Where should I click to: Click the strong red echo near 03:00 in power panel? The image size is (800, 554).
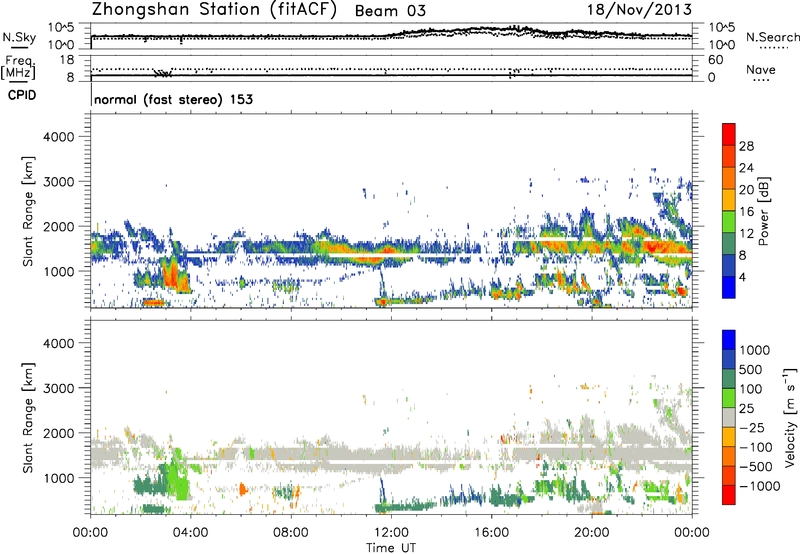pyautogui.click(x=172, y=274)
